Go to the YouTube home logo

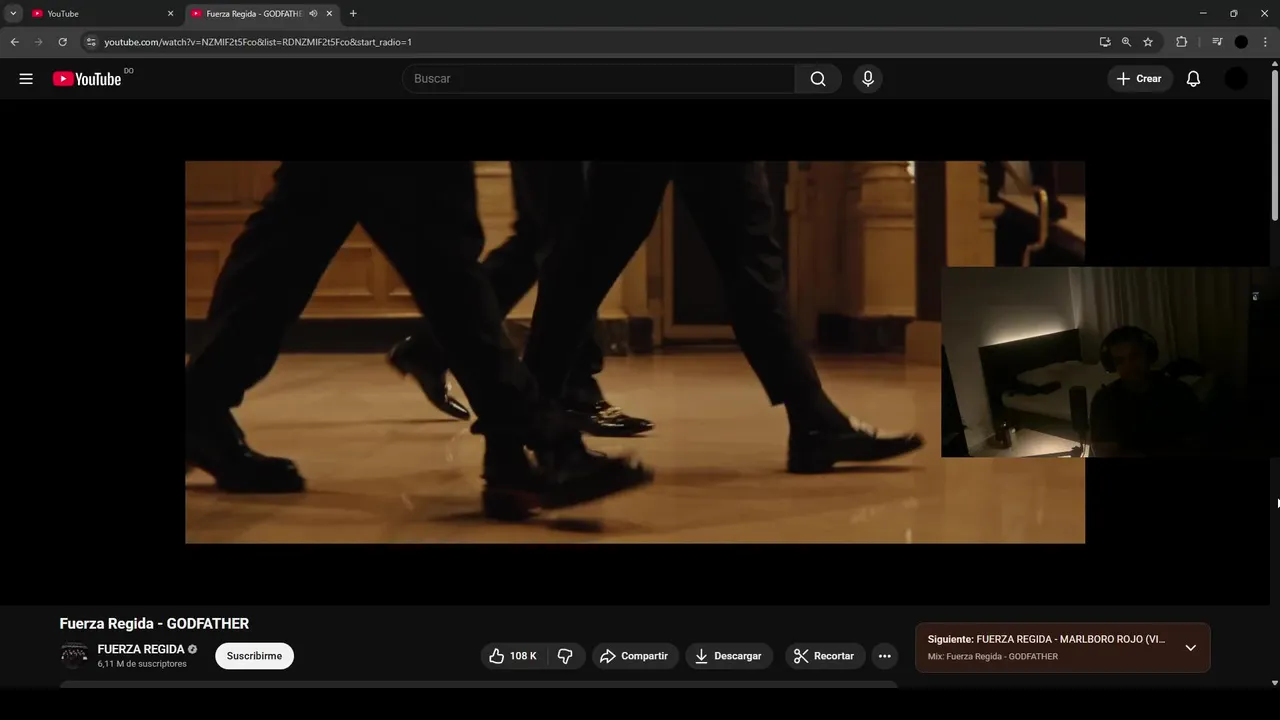87,79
